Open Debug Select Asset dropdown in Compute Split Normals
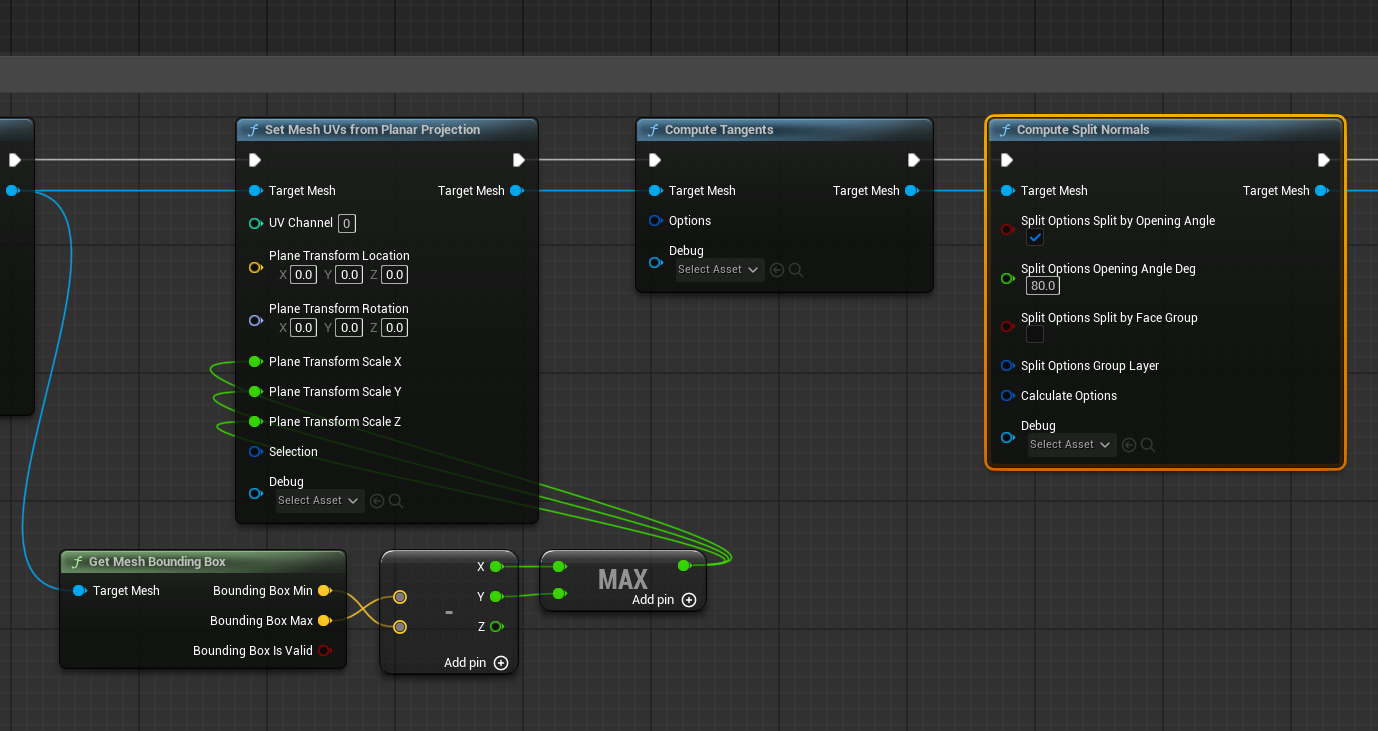 click(x=1071, y=445)
